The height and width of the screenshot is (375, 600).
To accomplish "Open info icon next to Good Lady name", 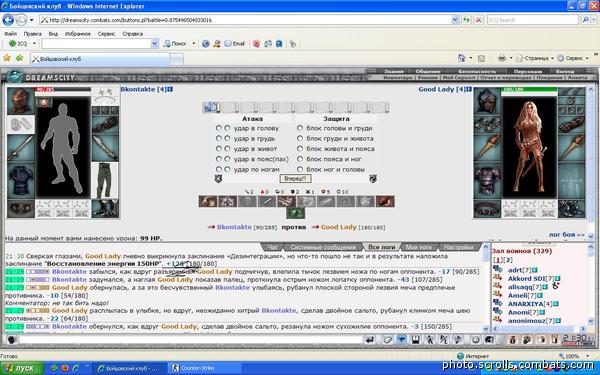I will coord(469,89).
